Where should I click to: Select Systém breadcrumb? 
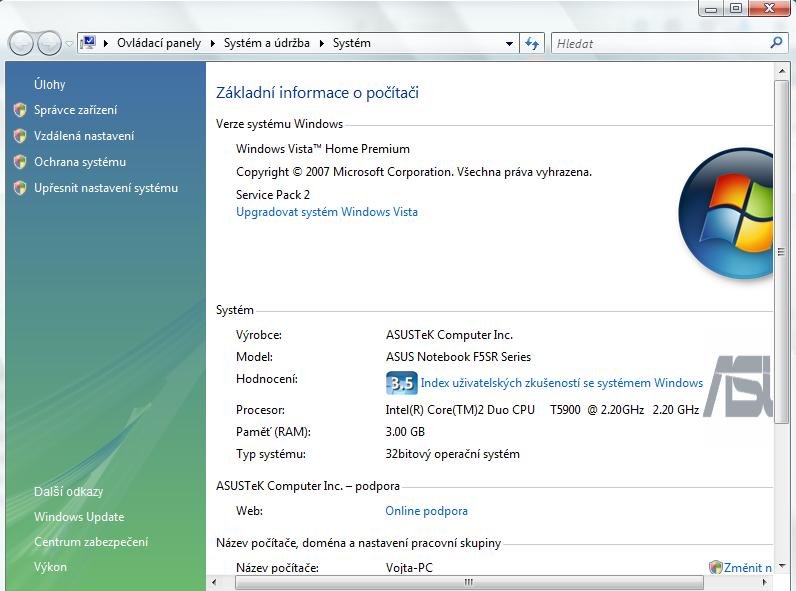pyautogui.click(x=351, y=43)
